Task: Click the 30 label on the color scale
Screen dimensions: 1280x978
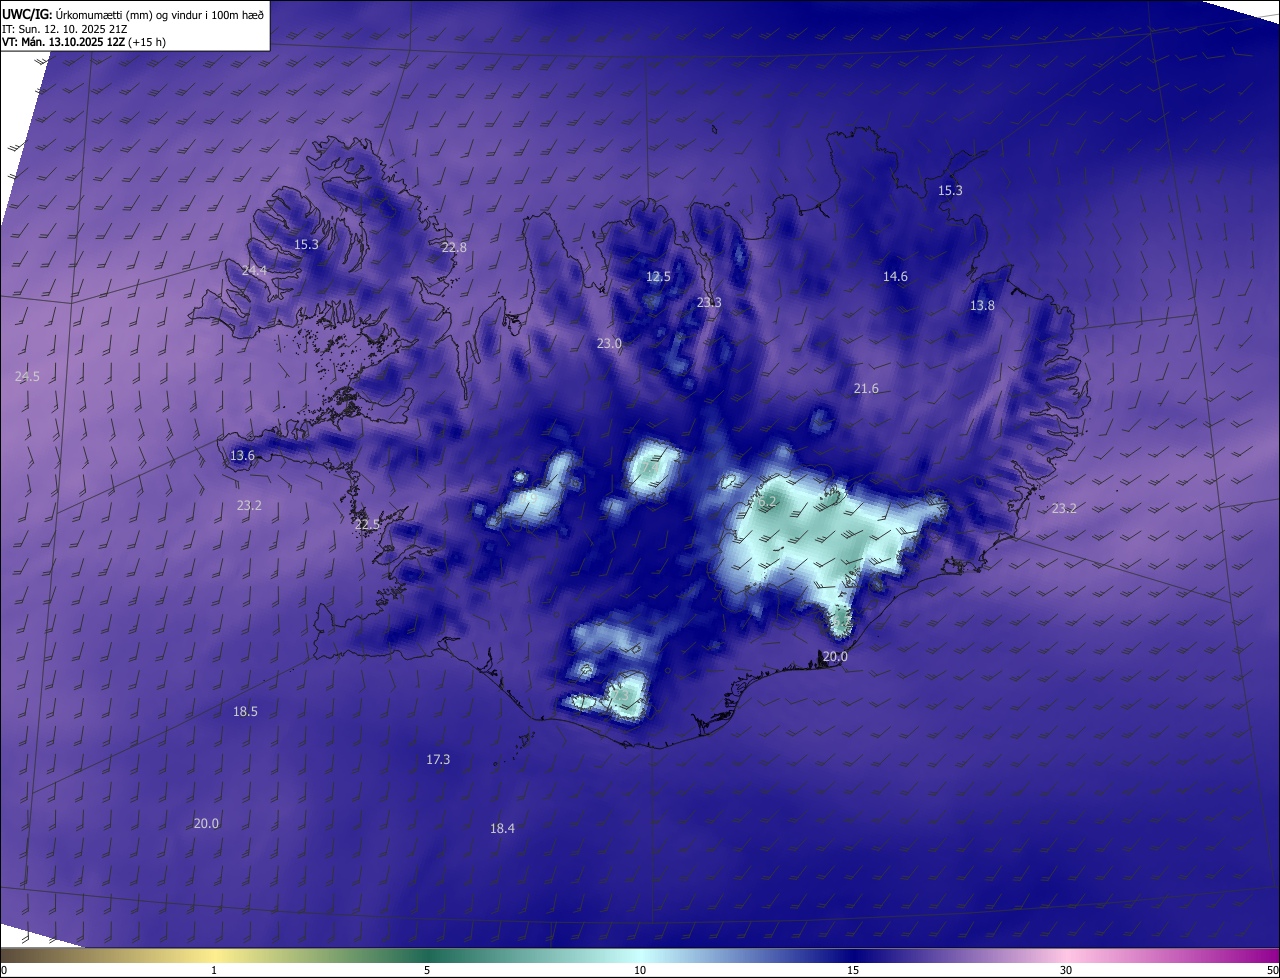Action: click(1066, 971)
